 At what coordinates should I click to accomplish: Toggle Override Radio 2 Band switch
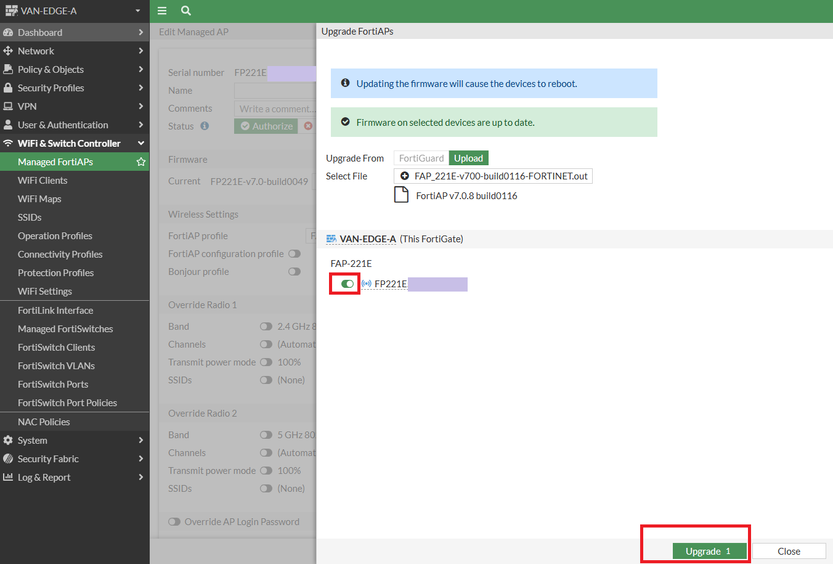pyautogui.click(x=266, y=434)
